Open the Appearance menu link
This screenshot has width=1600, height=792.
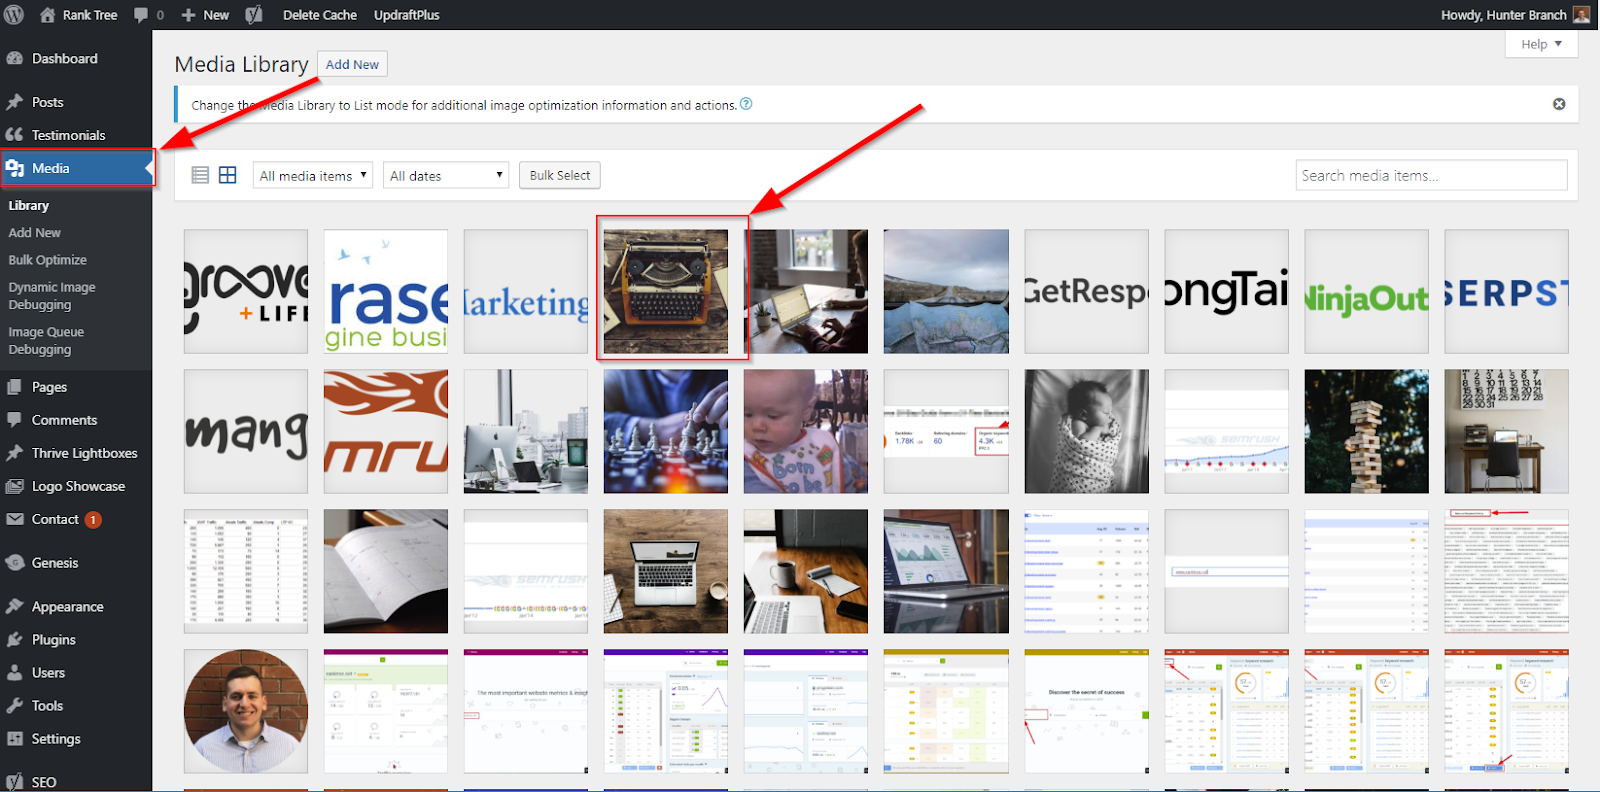67,607
